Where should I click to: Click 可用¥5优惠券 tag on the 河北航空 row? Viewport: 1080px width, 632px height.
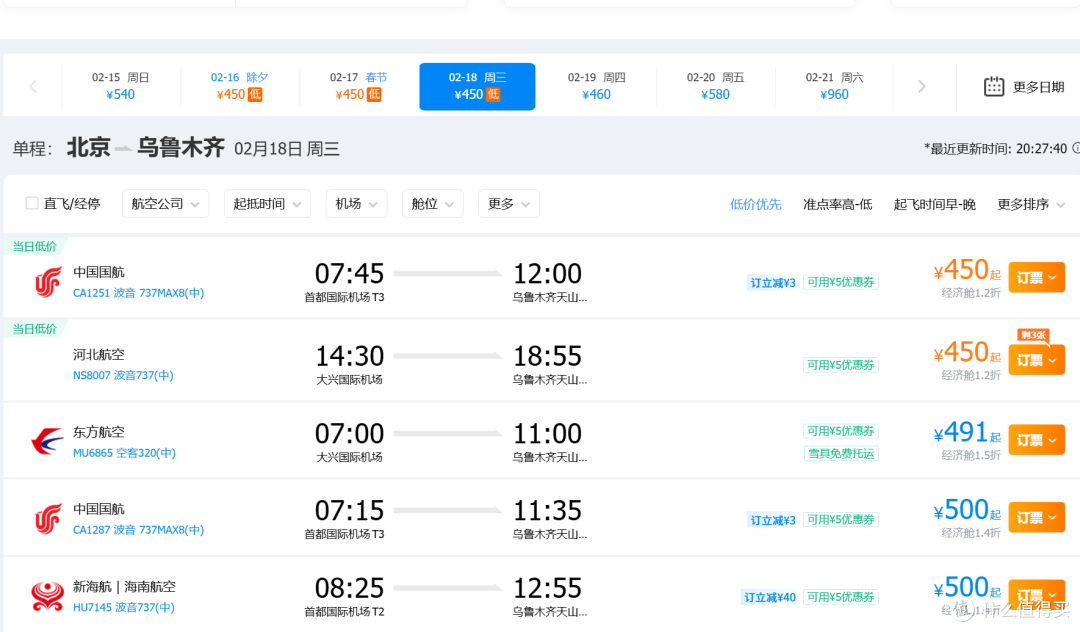[x=841, y=365]
